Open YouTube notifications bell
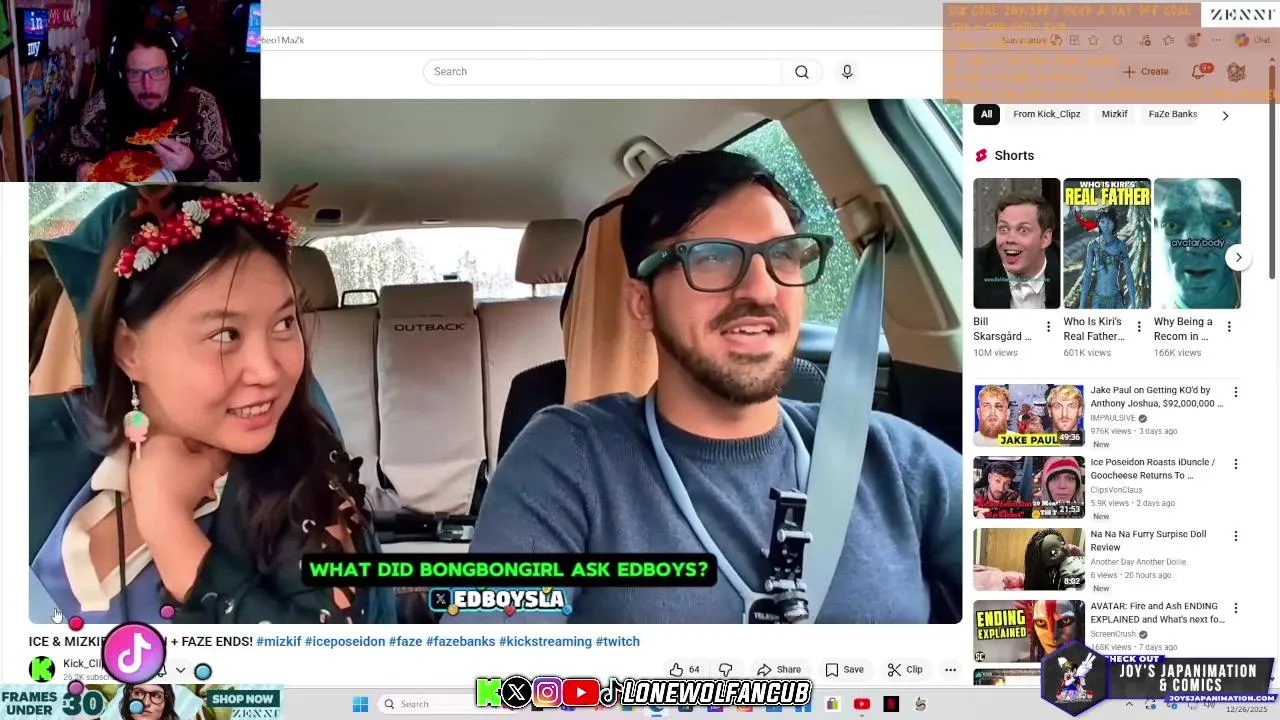1280x720 pixels. coord(1199,72)
